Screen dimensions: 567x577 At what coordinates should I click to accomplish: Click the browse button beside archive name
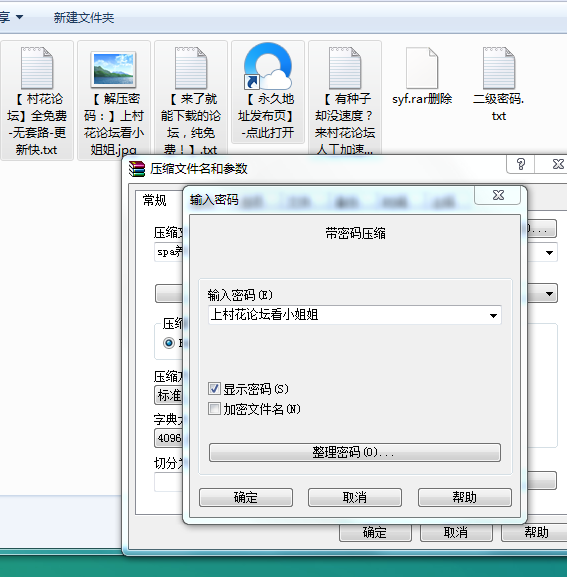[x=542, y=229]
